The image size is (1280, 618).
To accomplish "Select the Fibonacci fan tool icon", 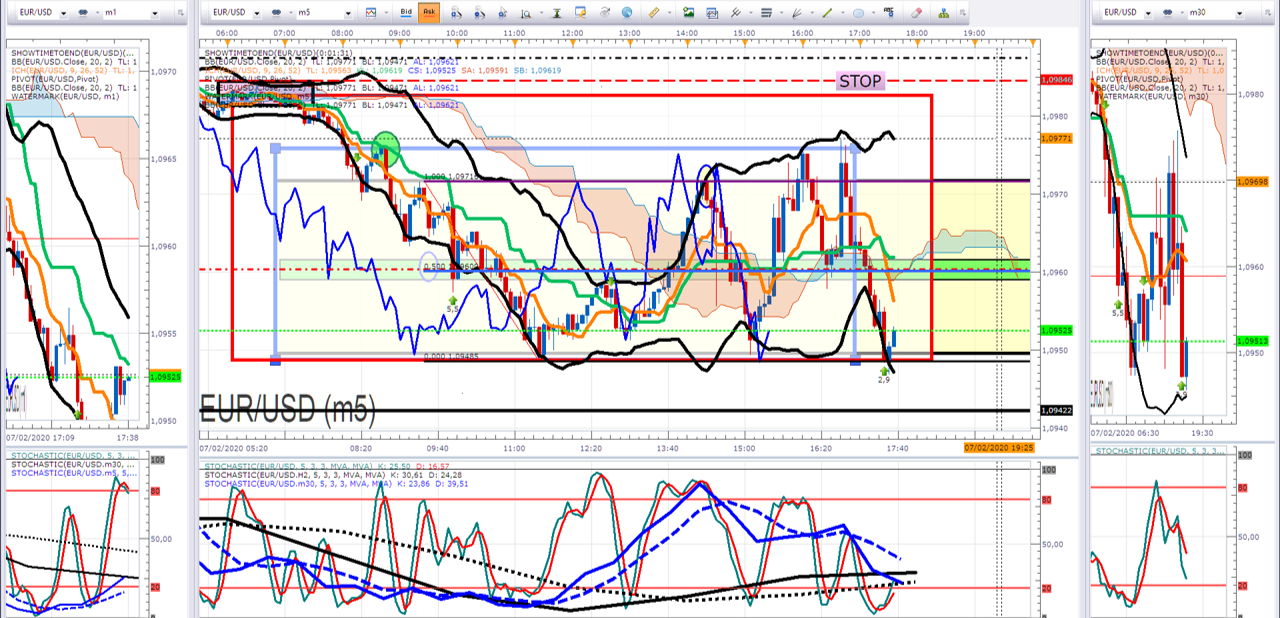I will point(797,13).
